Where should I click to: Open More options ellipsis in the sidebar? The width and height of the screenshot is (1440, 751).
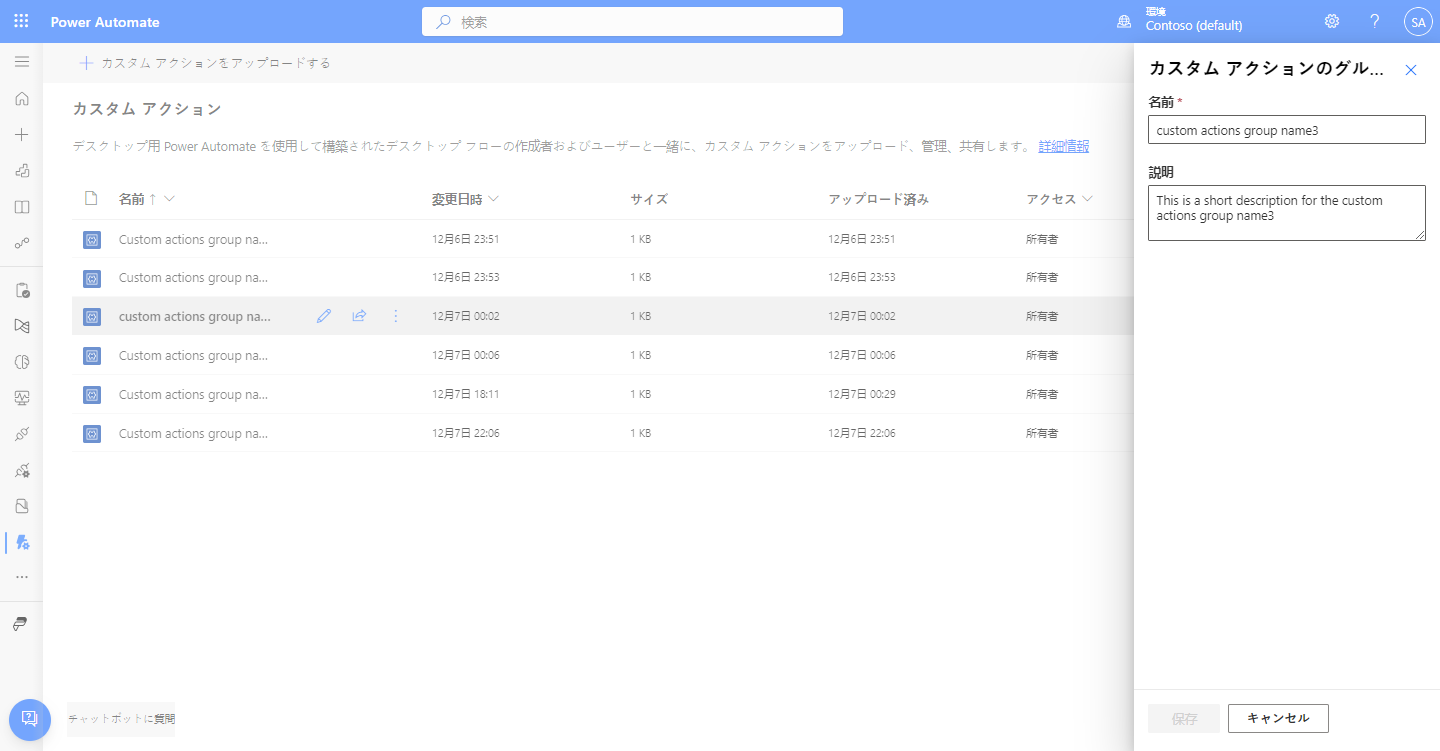coord(21,577)
